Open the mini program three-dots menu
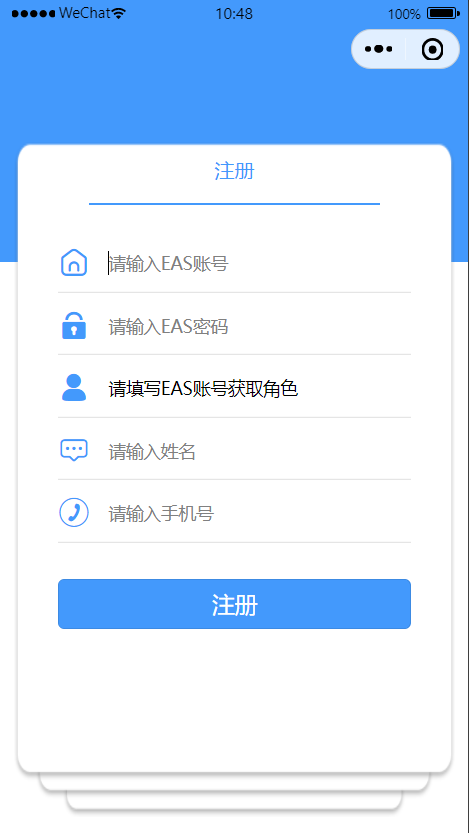This screenshot has width=469, height=833. click(x=379, y=49)
